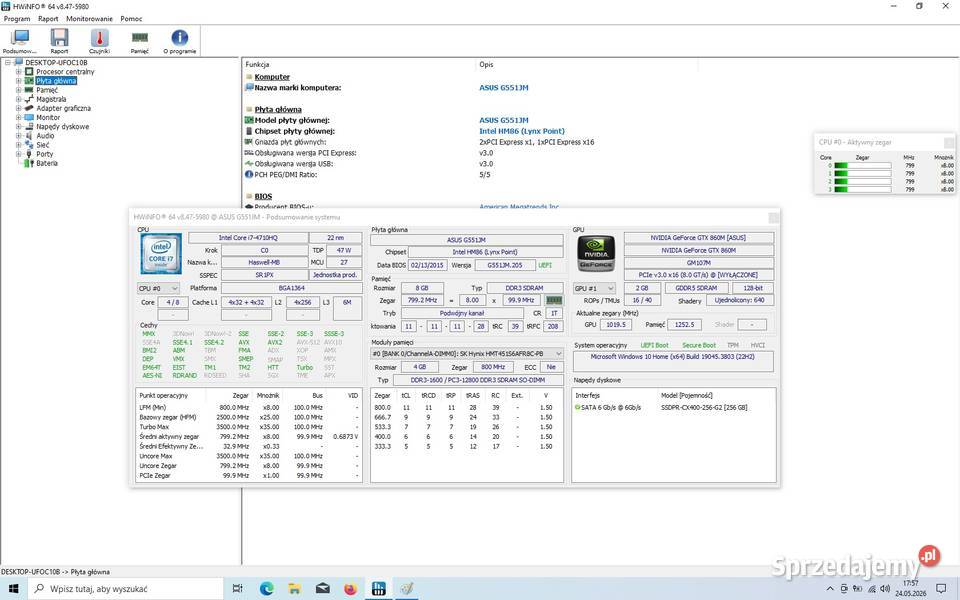Click the Sieć network tree icon
Image resolution: width=960 pixels, height=600 pixels.
[28, 145]
